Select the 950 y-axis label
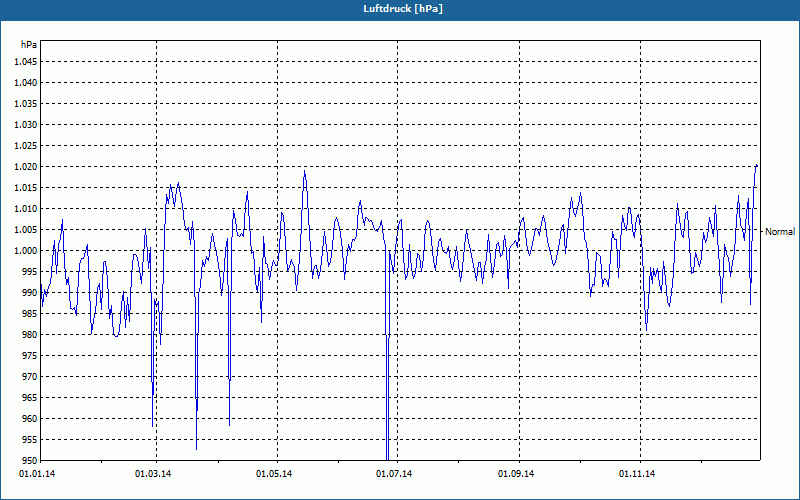Image resolution: width=800 pixels, height=500 pixels. coord(30,461)
